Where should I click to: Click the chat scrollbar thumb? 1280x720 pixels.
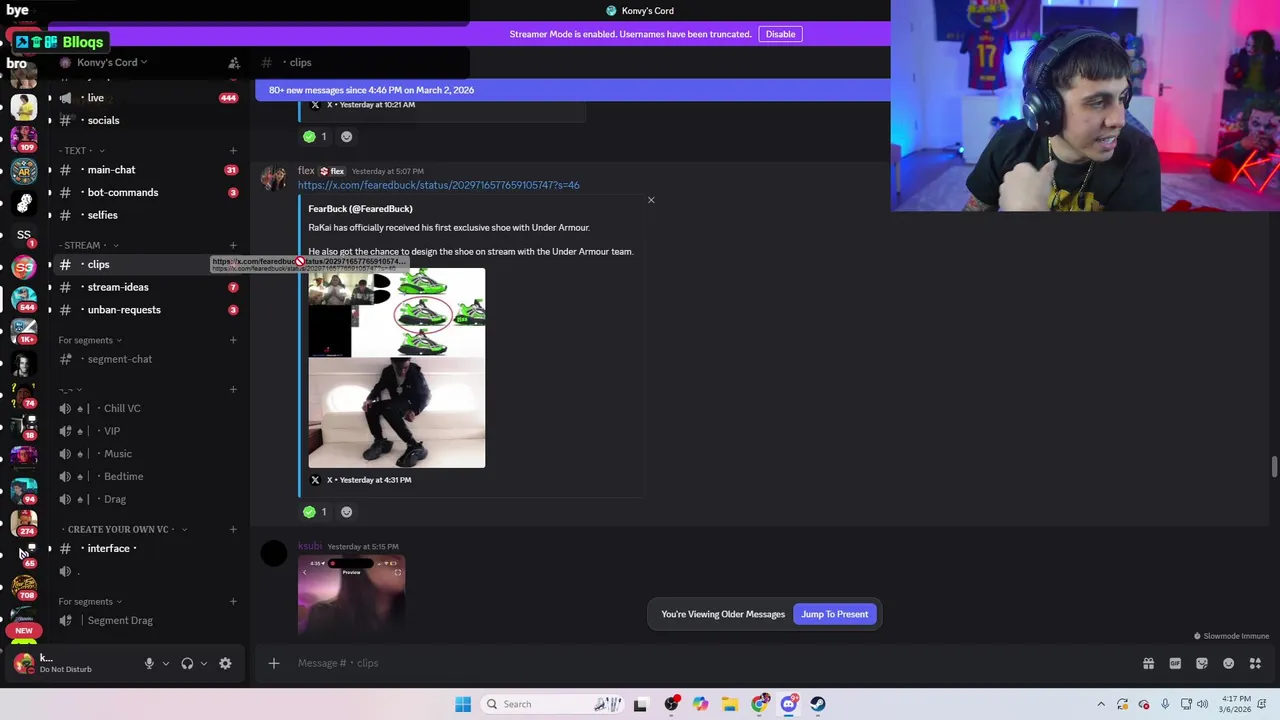(x=1274, y=467)
